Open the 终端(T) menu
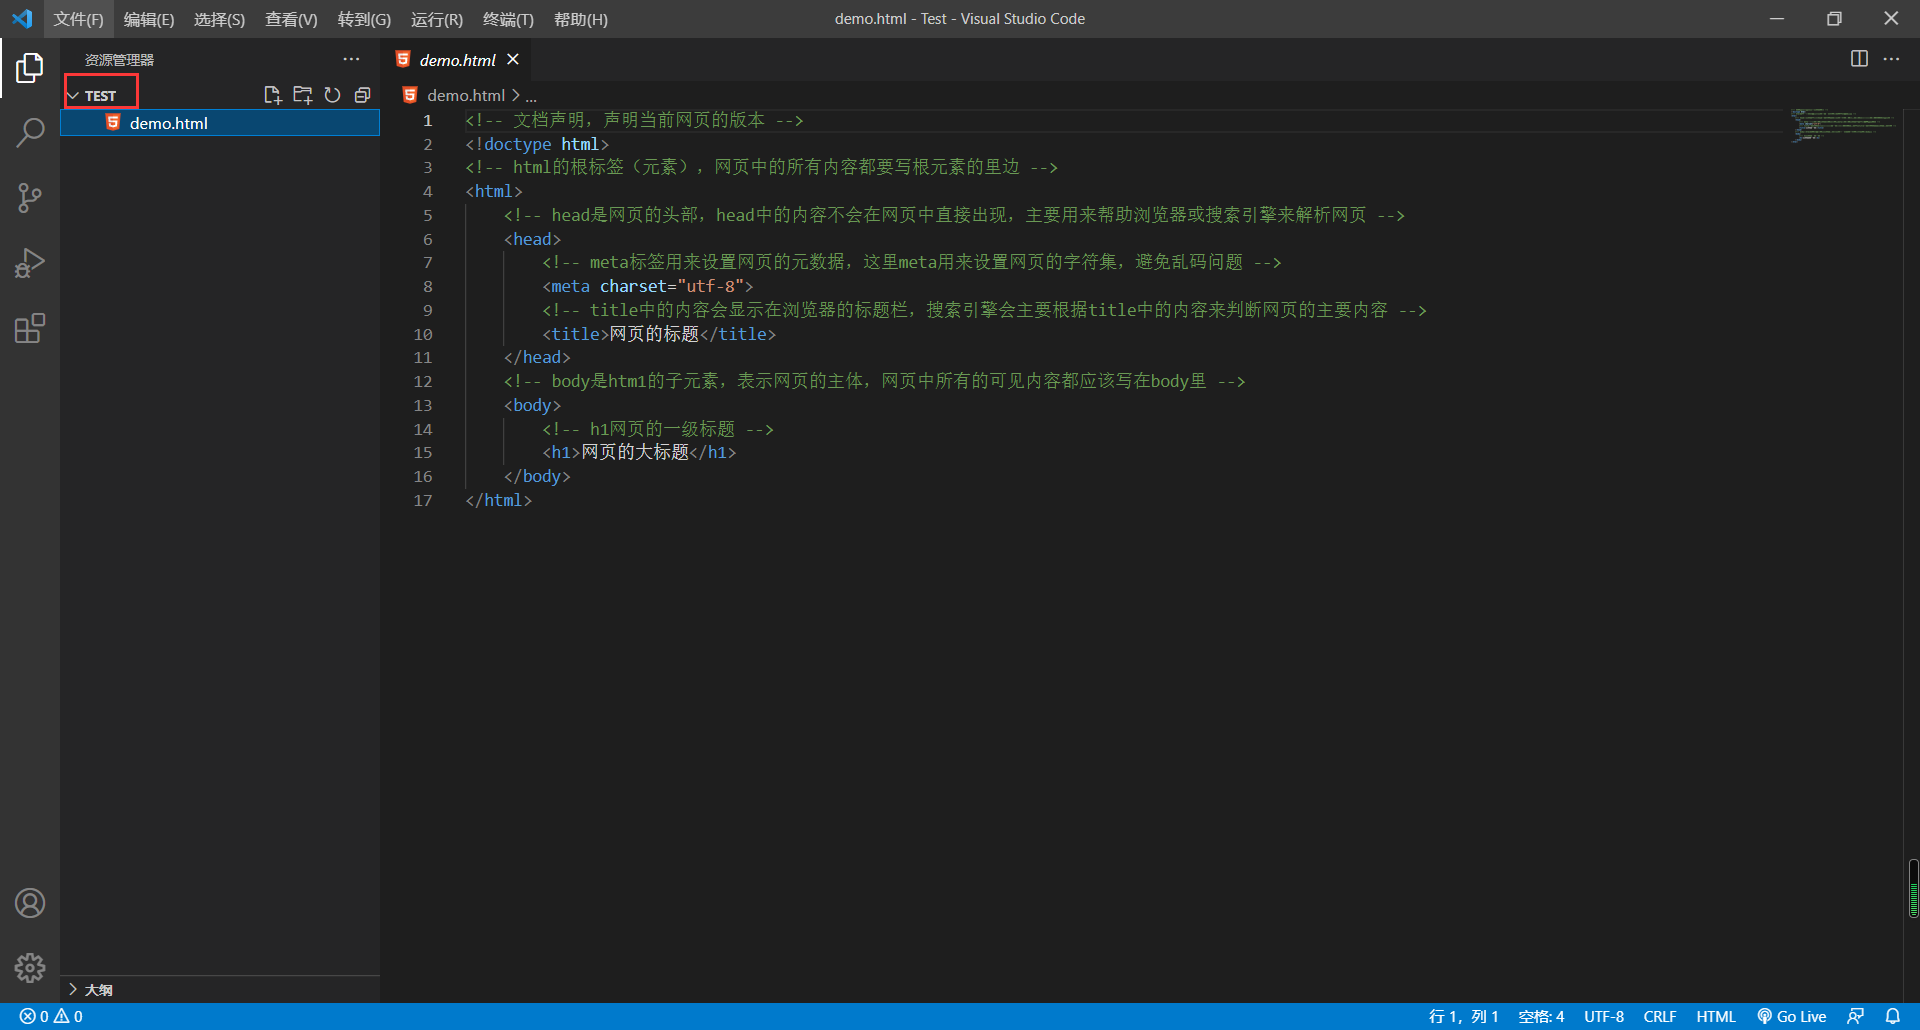This screenshot has width=1920, height=1030. click(x=508, y=19)
